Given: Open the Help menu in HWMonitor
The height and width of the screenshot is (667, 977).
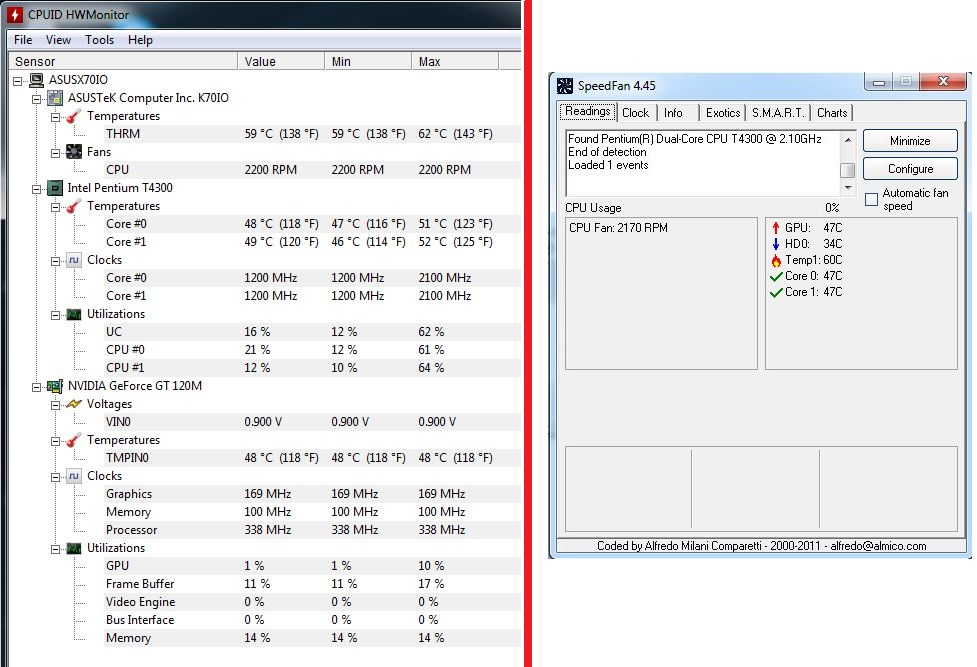Looking at the screenshot, I should click(x=140, y=40).
